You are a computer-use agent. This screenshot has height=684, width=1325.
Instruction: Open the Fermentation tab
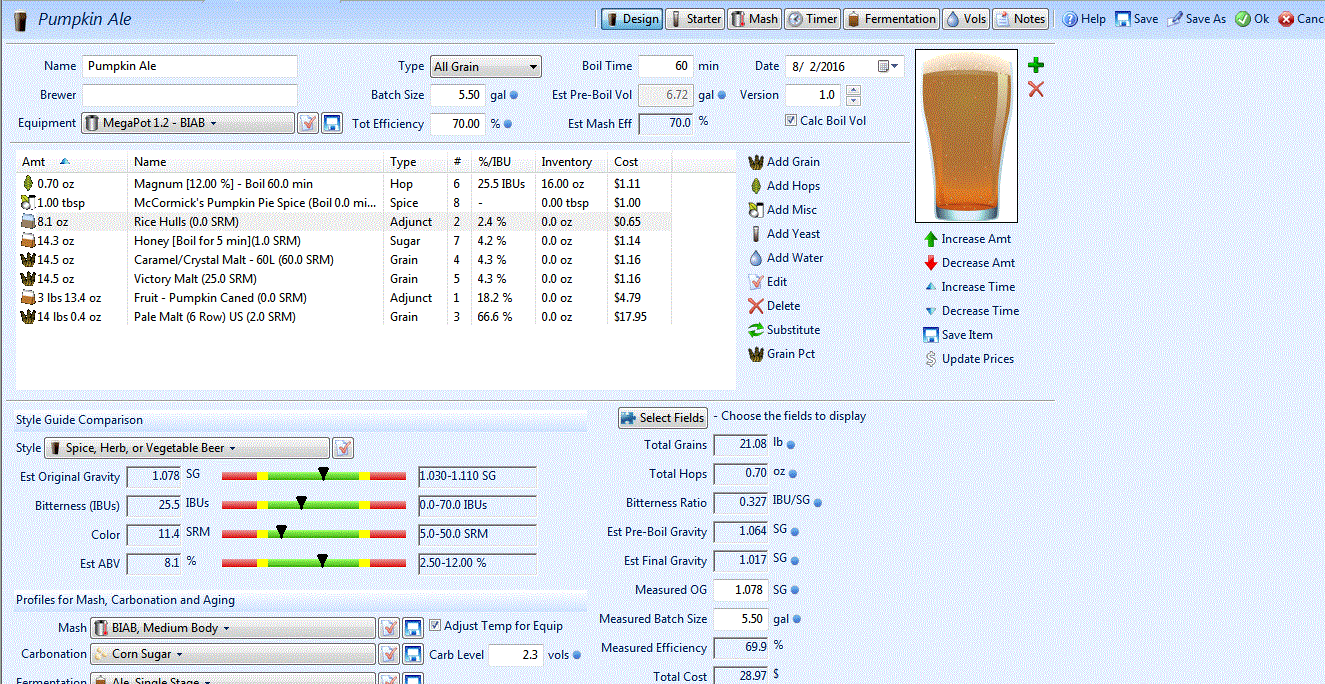pyautogui.click(x=891, y=19)
